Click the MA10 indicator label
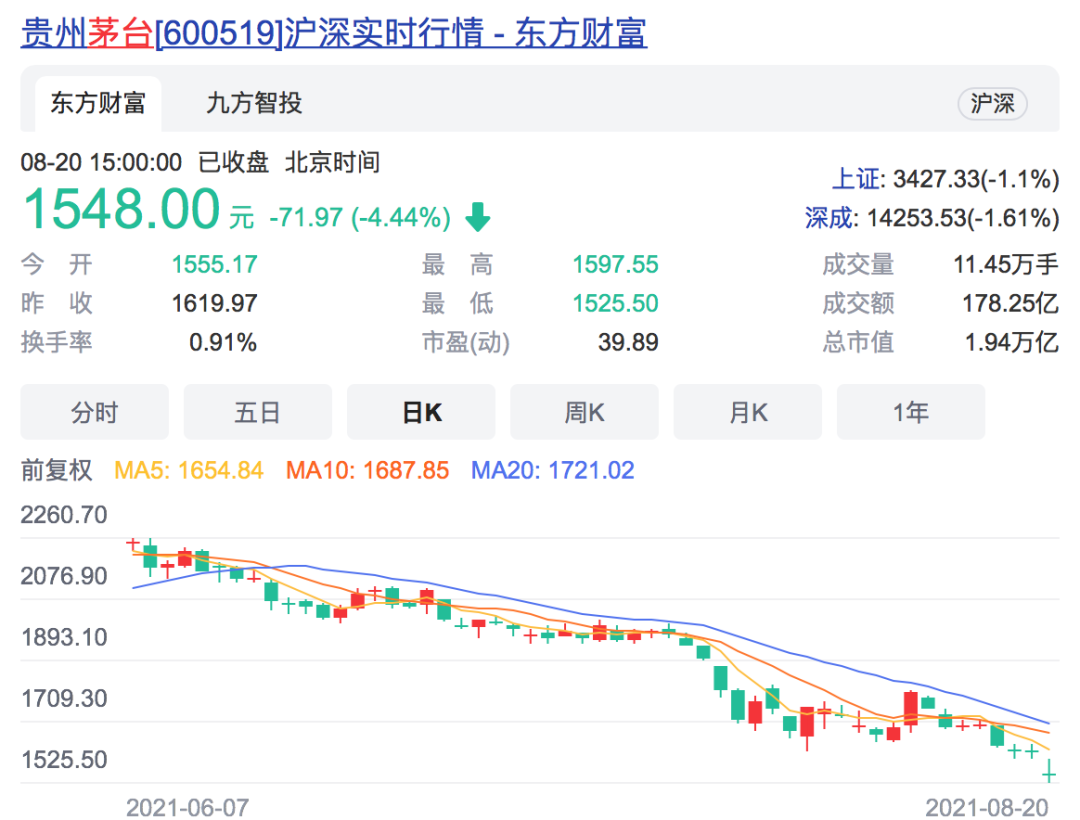Screen dimensions: 1080x820 [367, 470]
